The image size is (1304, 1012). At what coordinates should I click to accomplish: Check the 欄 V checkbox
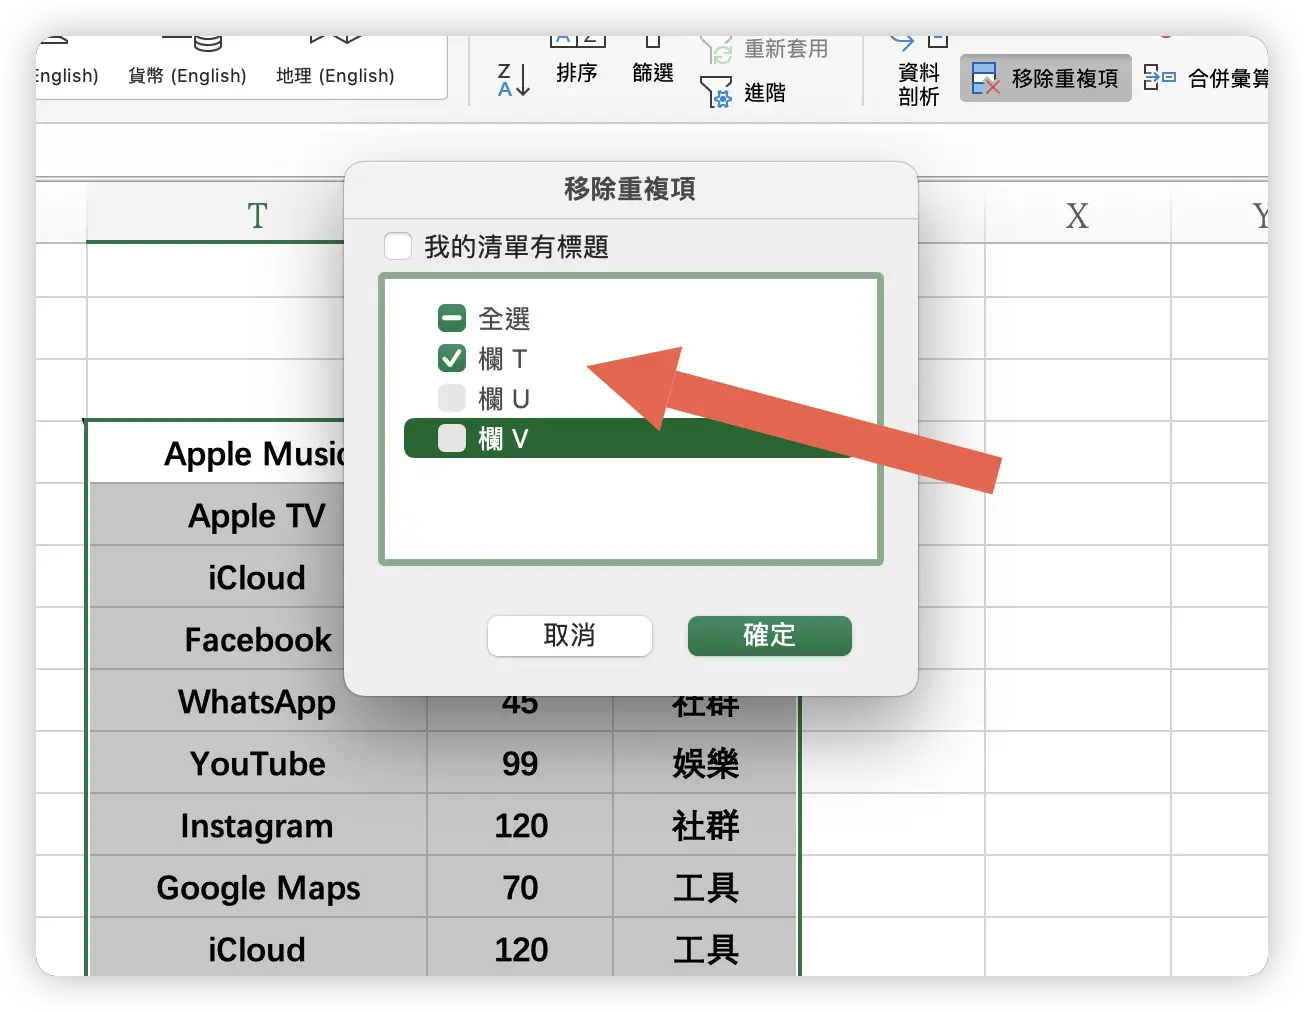[x=452, y=438]
